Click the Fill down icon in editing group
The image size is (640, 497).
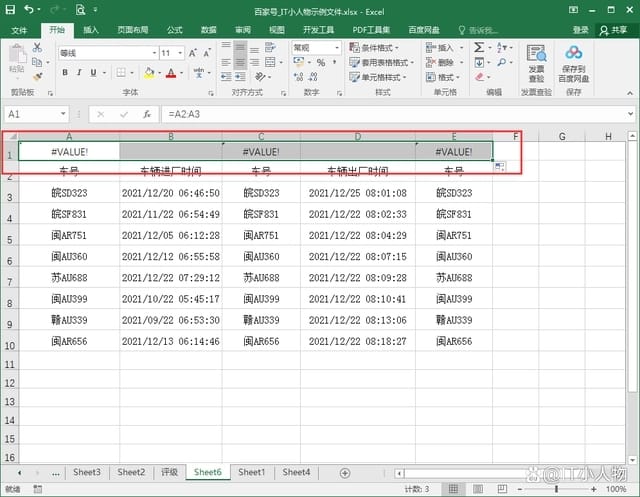click(479, 62)
